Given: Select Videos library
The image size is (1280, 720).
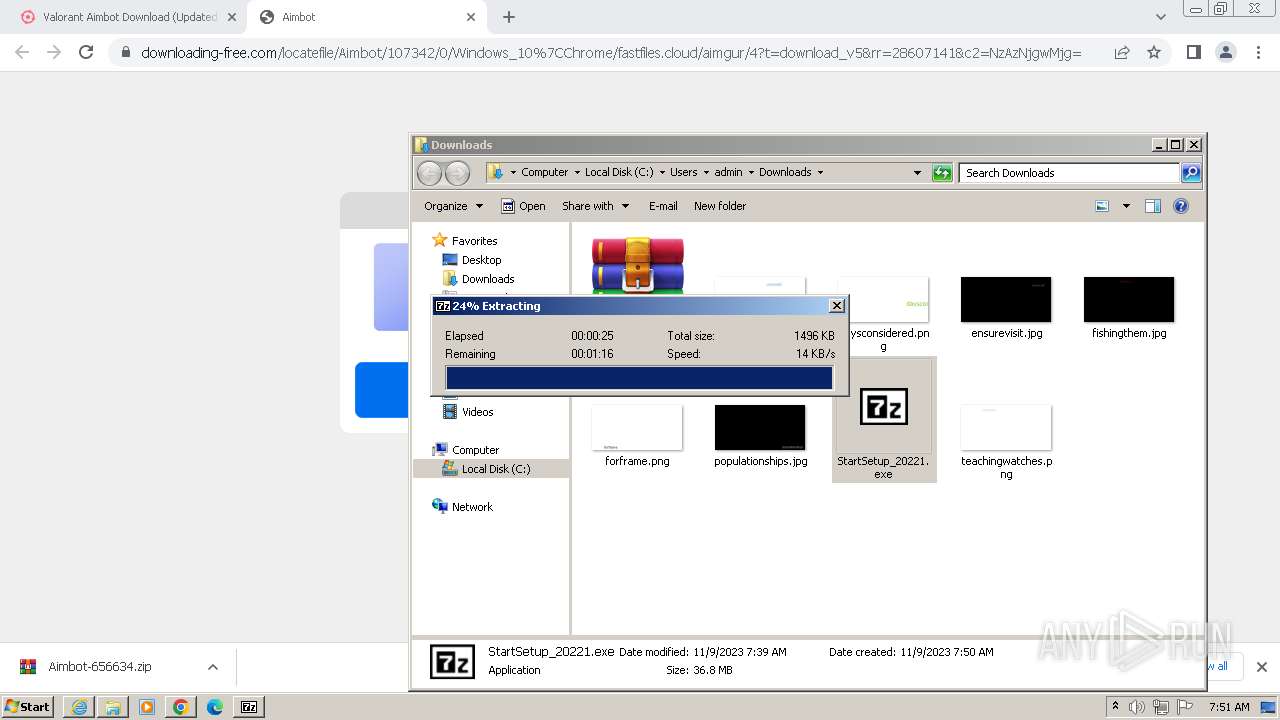Looking at the screenshot, I should point(477,412).
